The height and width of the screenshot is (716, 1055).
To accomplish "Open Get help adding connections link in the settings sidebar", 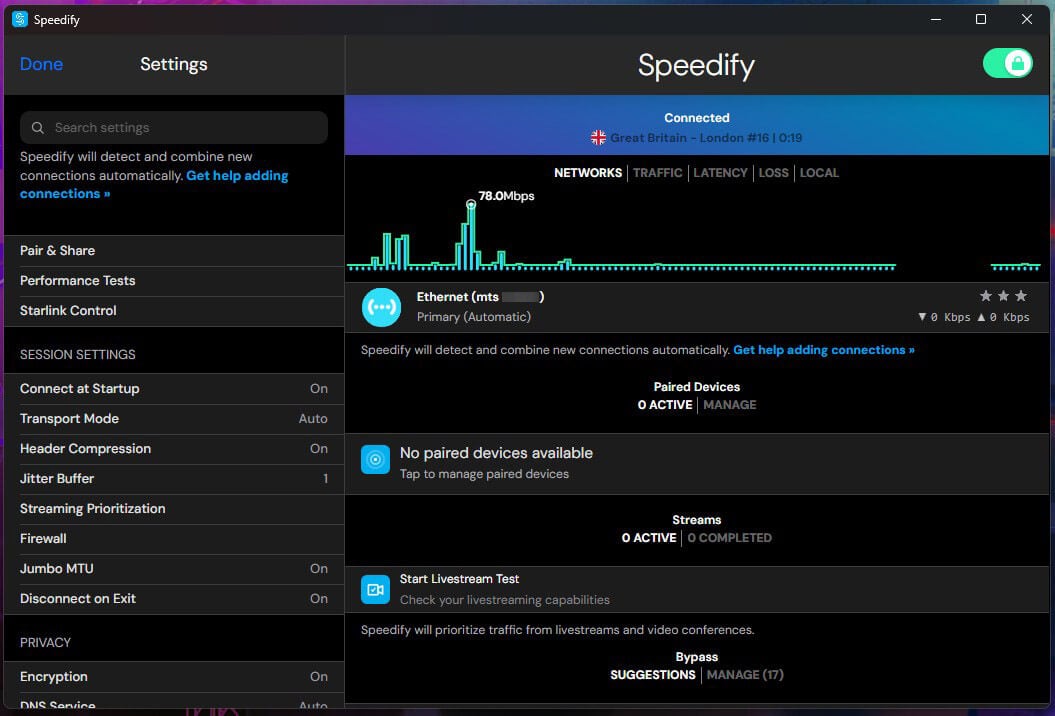I will (x=154, y=184).
